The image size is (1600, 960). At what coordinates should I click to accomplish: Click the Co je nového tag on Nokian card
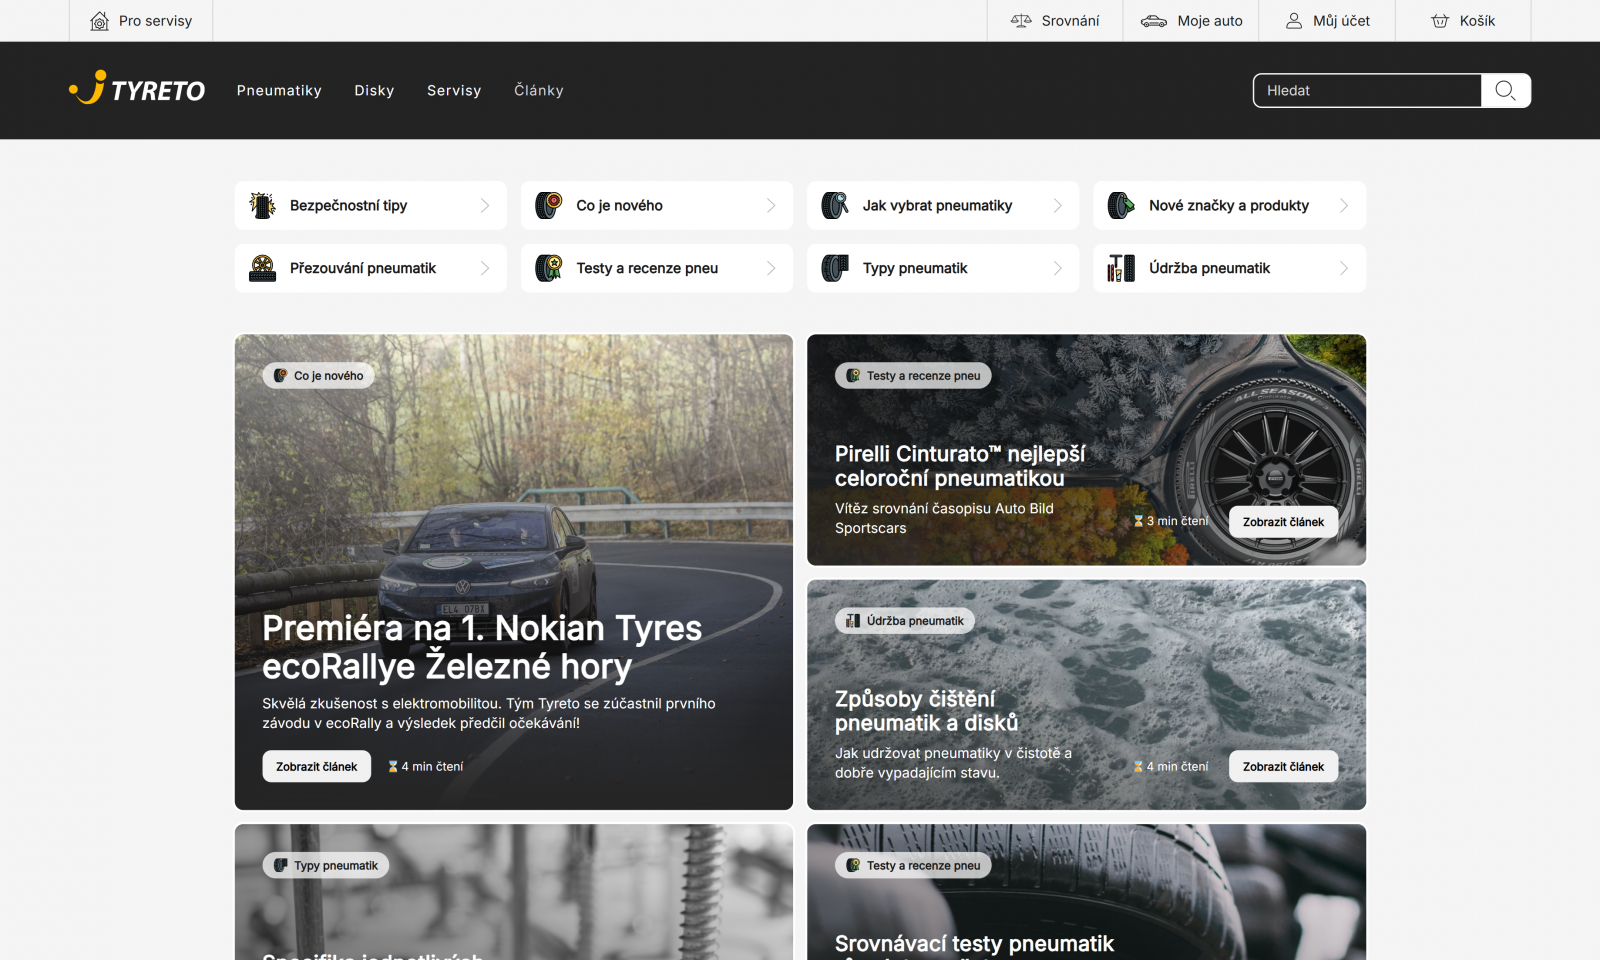coord(319,376)
